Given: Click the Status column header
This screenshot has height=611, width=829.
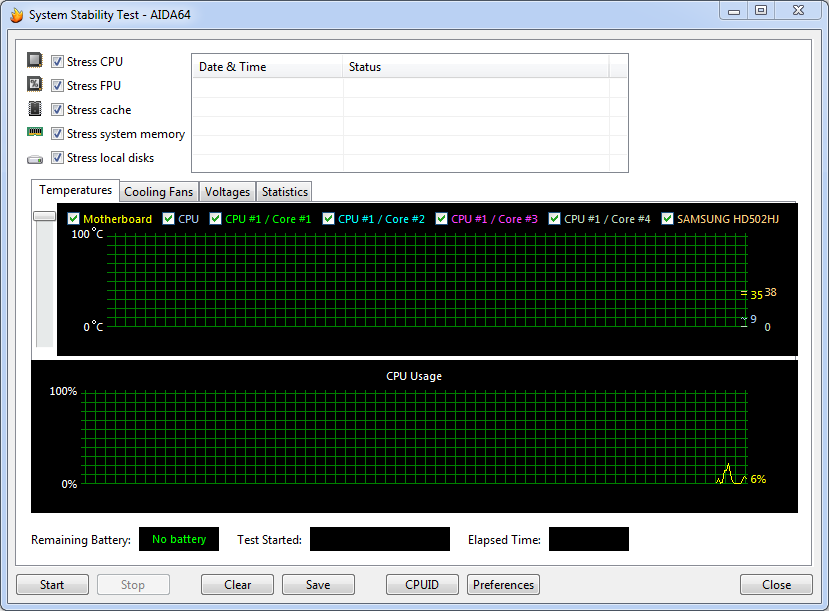Looking at the screenshot, I should [x=476, y=67].
